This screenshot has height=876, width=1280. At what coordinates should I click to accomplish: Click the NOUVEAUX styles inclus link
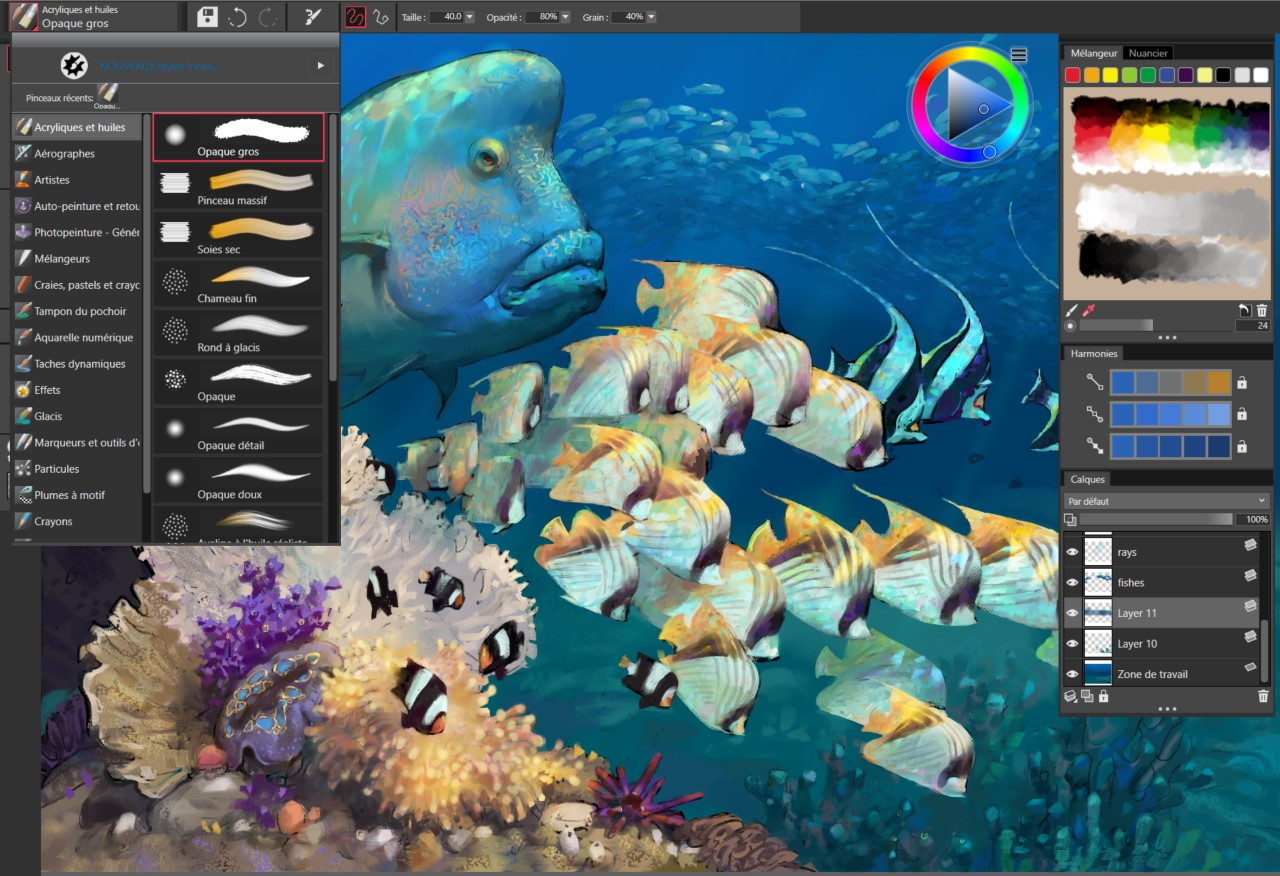(x=160, y=66)
